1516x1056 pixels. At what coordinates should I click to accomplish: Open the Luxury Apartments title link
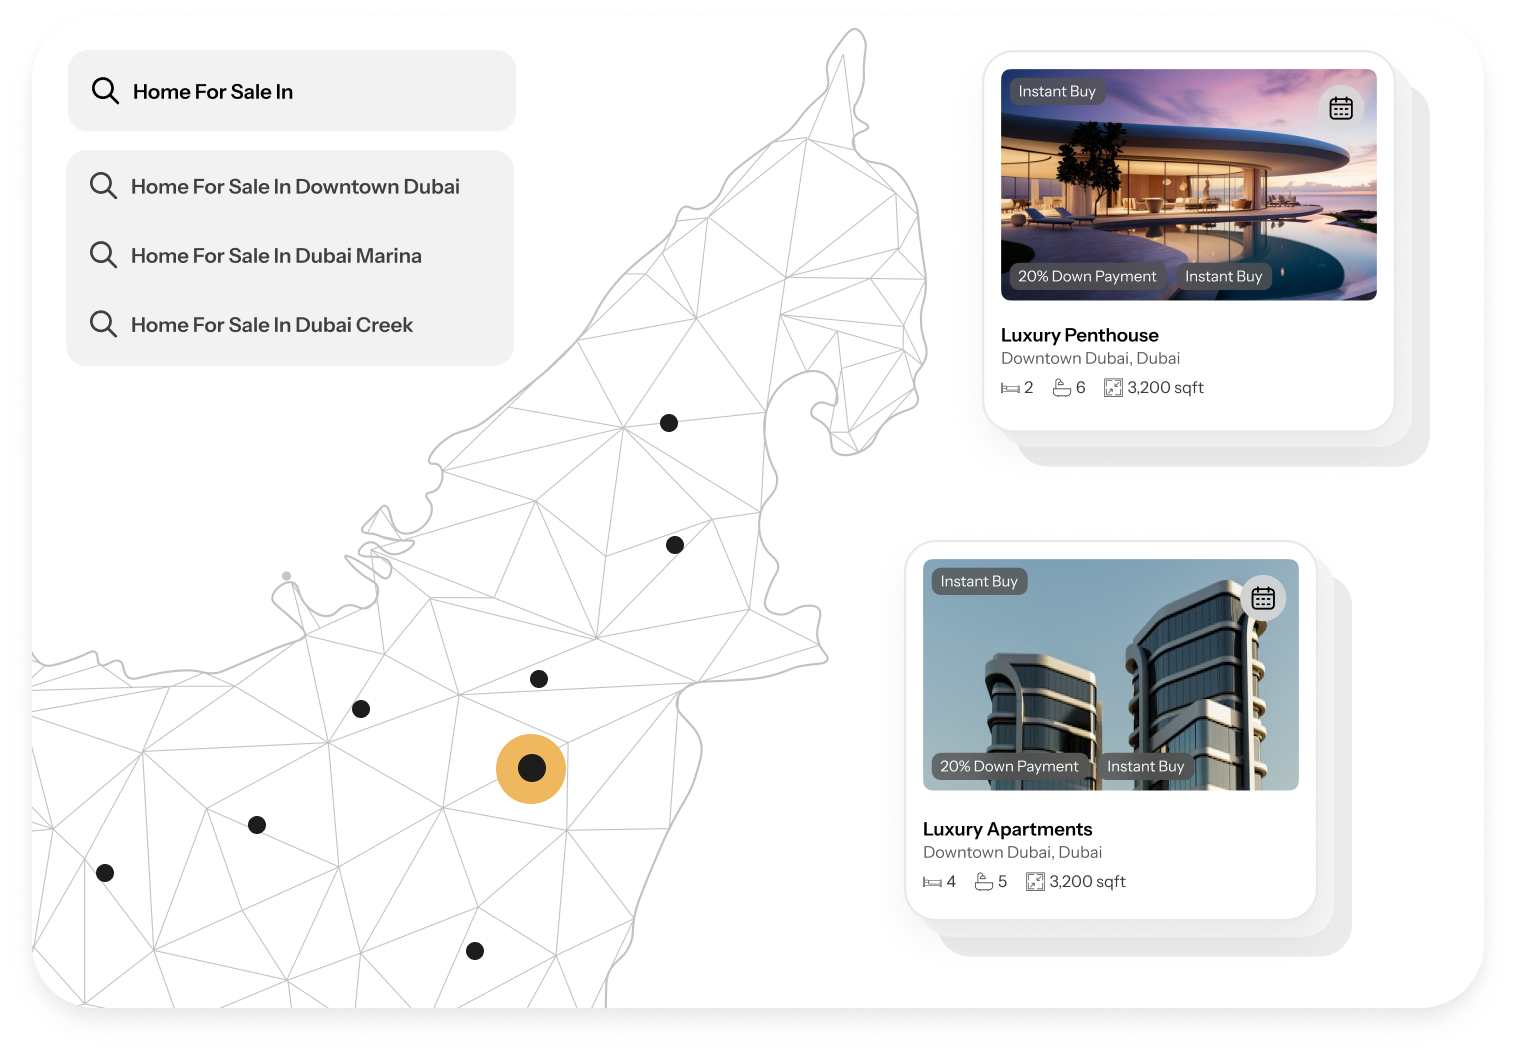click(1007, 829)
